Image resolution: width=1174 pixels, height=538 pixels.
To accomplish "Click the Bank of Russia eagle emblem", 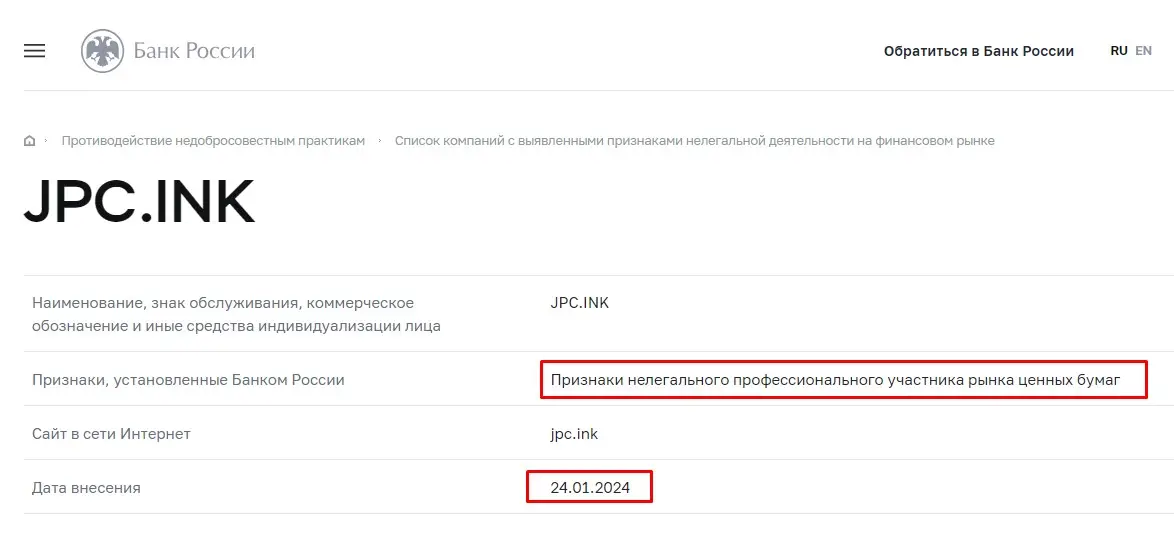I will point(102,51).
